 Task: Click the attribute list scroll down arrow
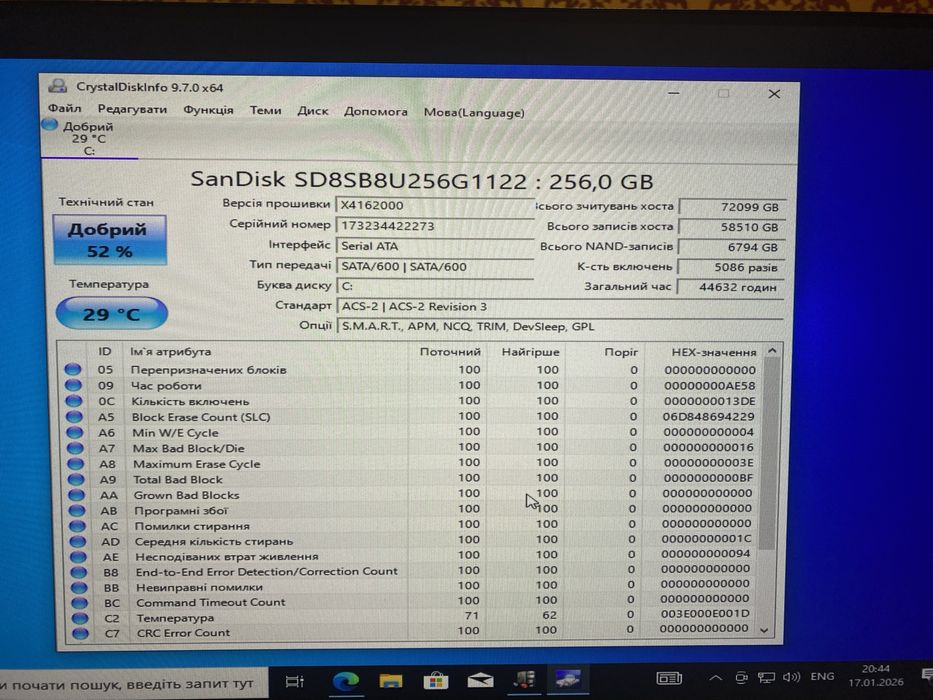(x=765, y=630)
